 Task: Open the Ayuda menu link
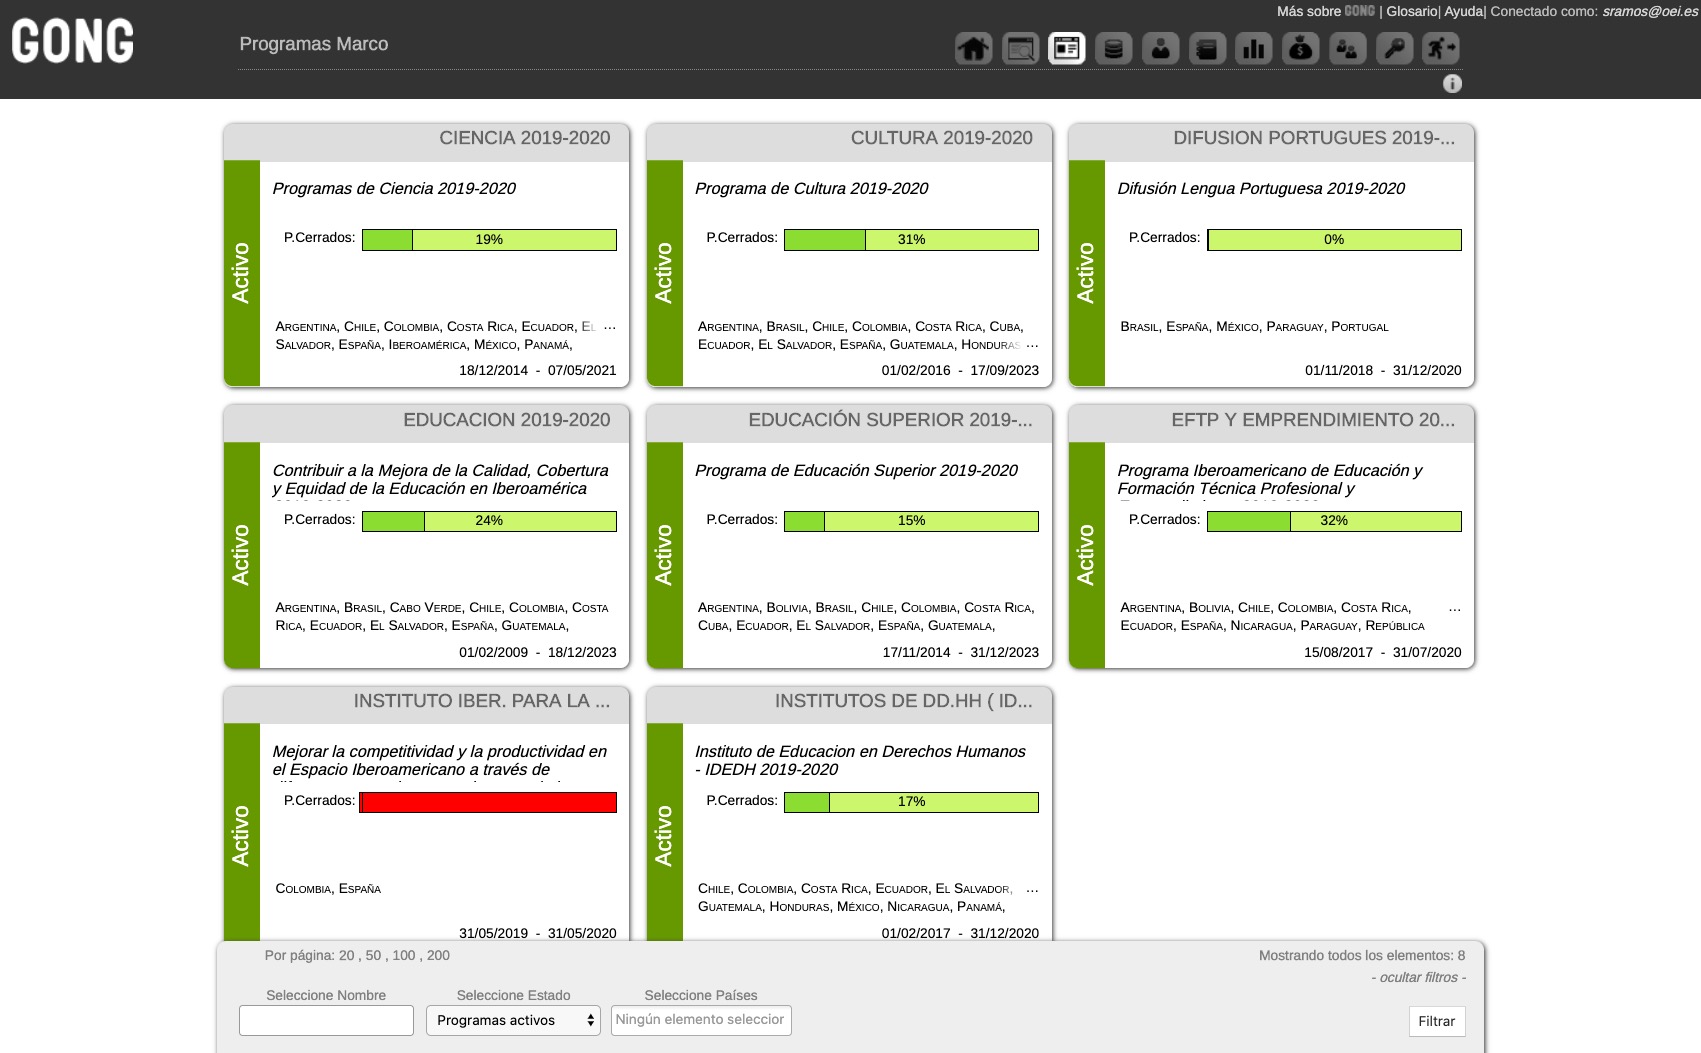pyautogui.click(x=1463, y=11)
